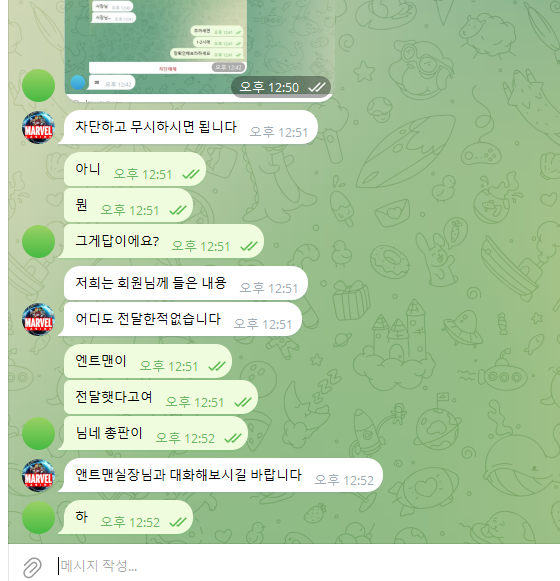The height and width of the screenshot is (581, 560).
Task: Click green avatar beside 그게답이에요? message
Action: coord(39,242)
